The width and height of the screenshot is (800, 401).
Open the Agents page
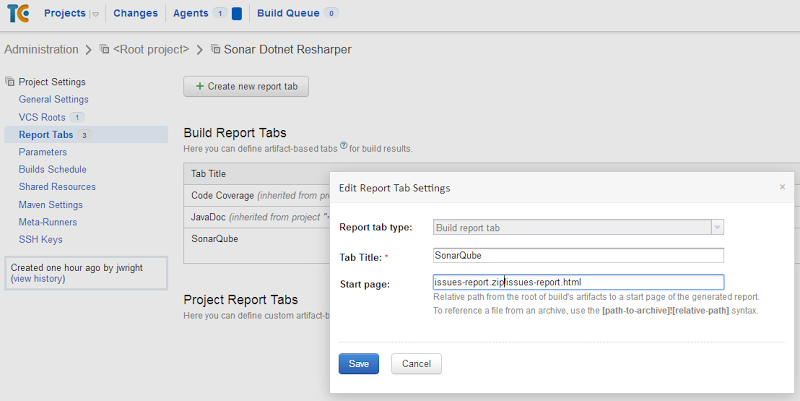pos(190,13)
